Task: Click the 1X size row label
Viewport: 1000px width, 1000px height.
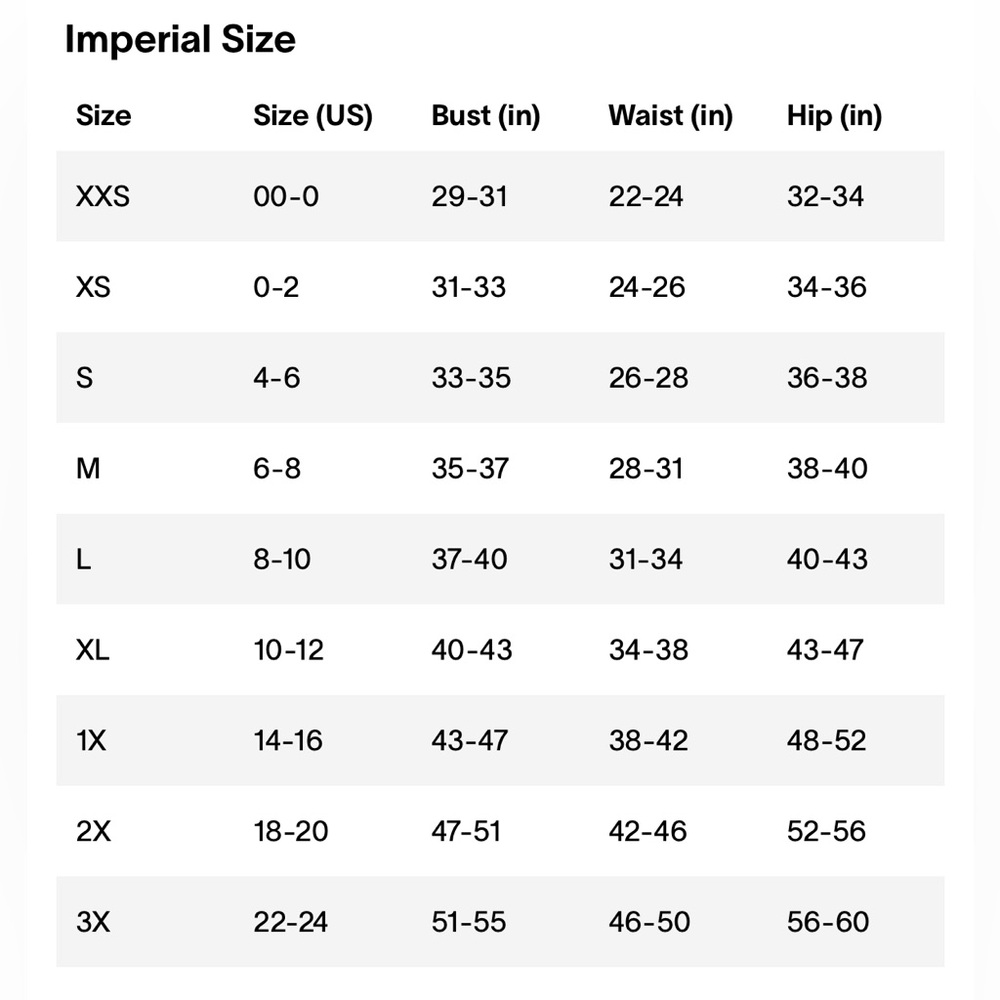Action: pyautogui.click(x=91, y=740)
